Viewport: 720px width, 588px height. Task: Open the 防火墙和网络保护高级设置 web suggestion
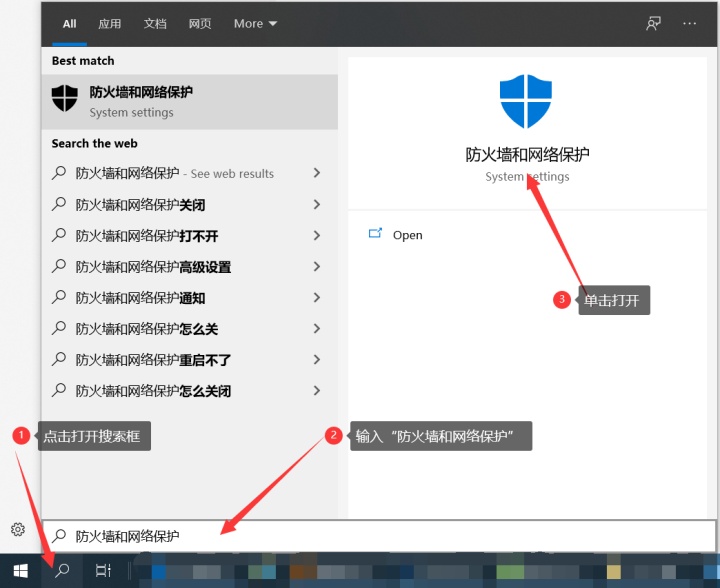(190, 267)
